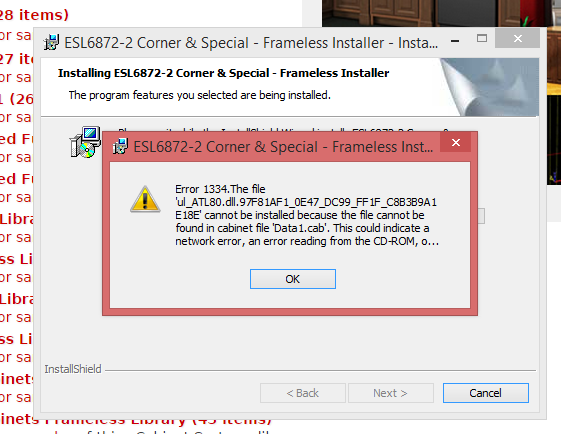The height and width of the screenshot is (434, 561).
Task: Cancel the installation
Action: click(486, 393)
